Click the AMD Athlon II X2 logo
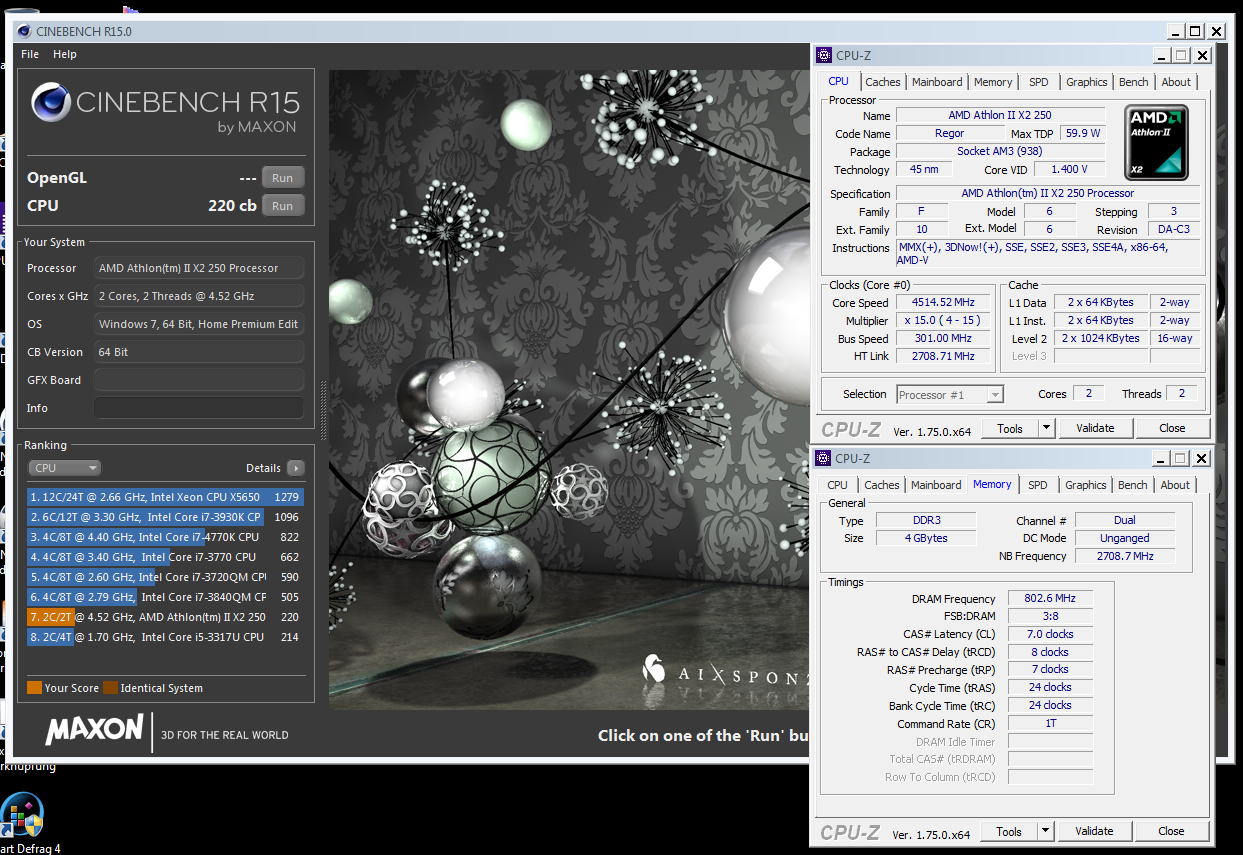 pos(1157,142)
